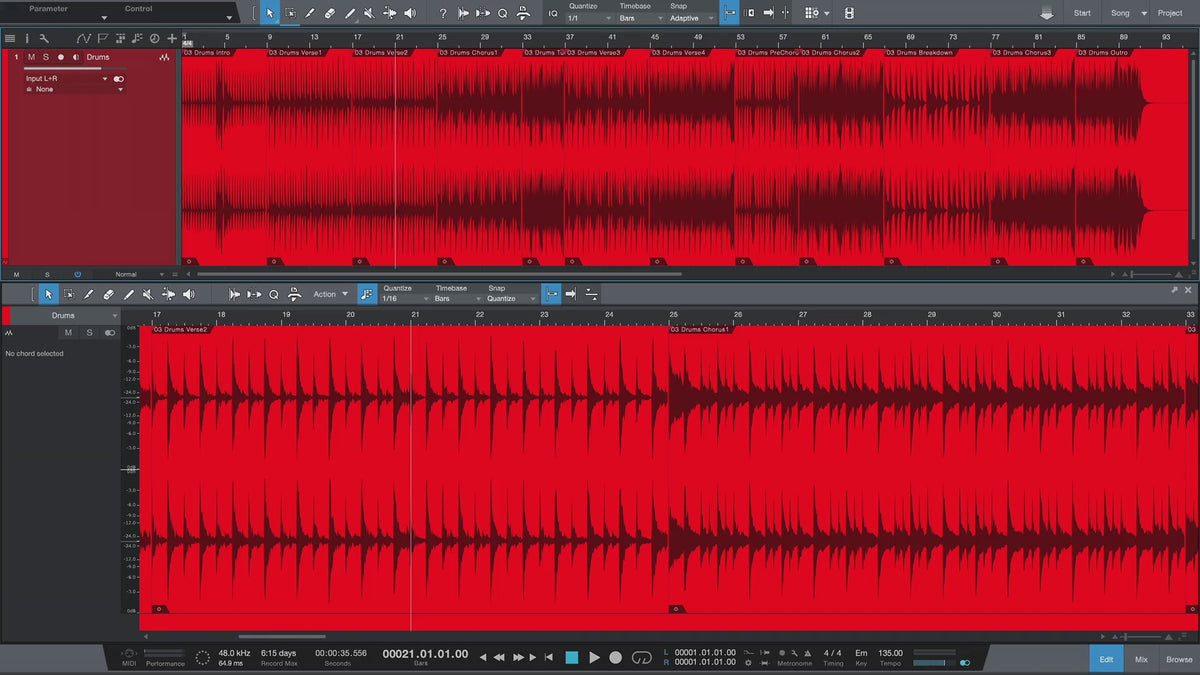
Task: Mute the Drums track
Action: point(31,57)
